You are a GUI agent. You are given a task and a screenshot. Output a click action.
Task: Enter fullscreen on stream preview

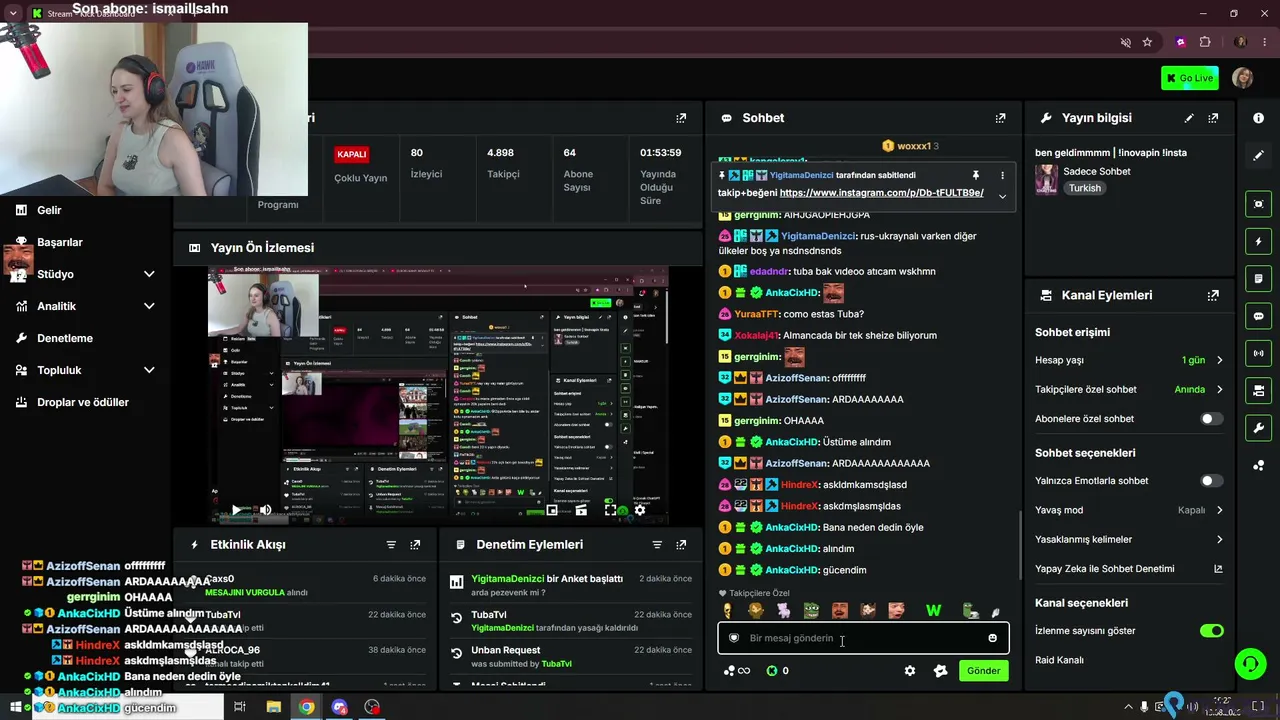pos(610,510)
